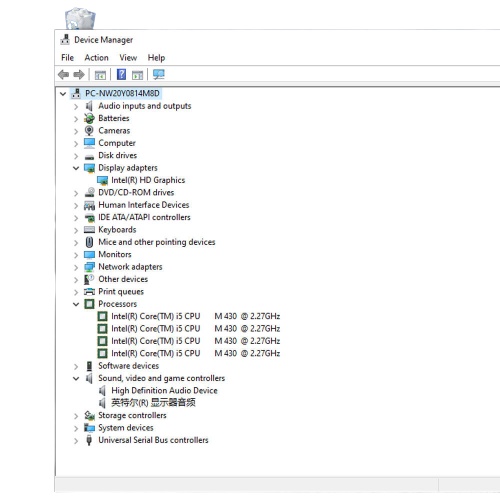Select root computer node PC-NW20Y0814M8D
This screenshot has width=500, height=500.
coord(122,93)
